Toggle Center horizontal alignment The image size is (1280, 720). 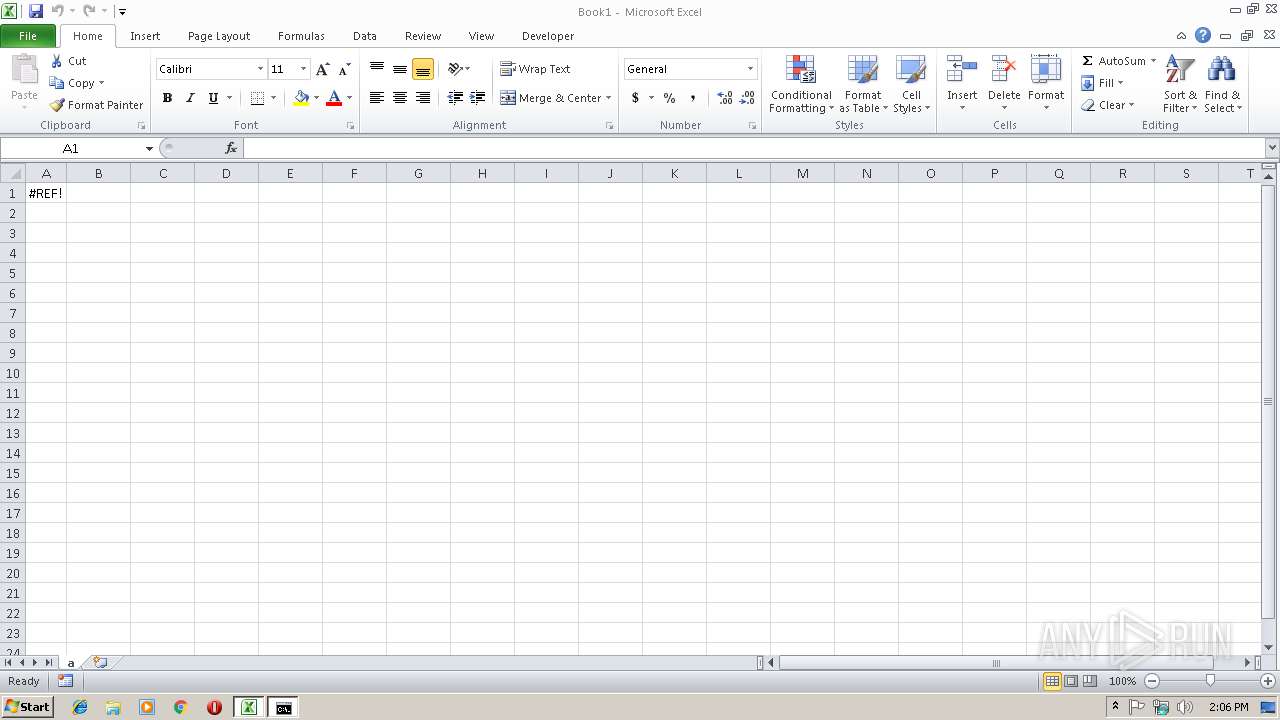point(400,98)
